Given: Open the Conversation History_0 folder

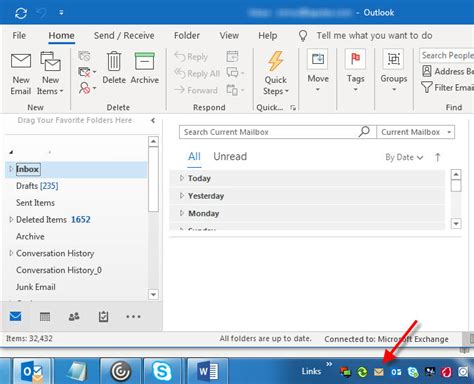Looking at the screenshot, I should [59, 270].
